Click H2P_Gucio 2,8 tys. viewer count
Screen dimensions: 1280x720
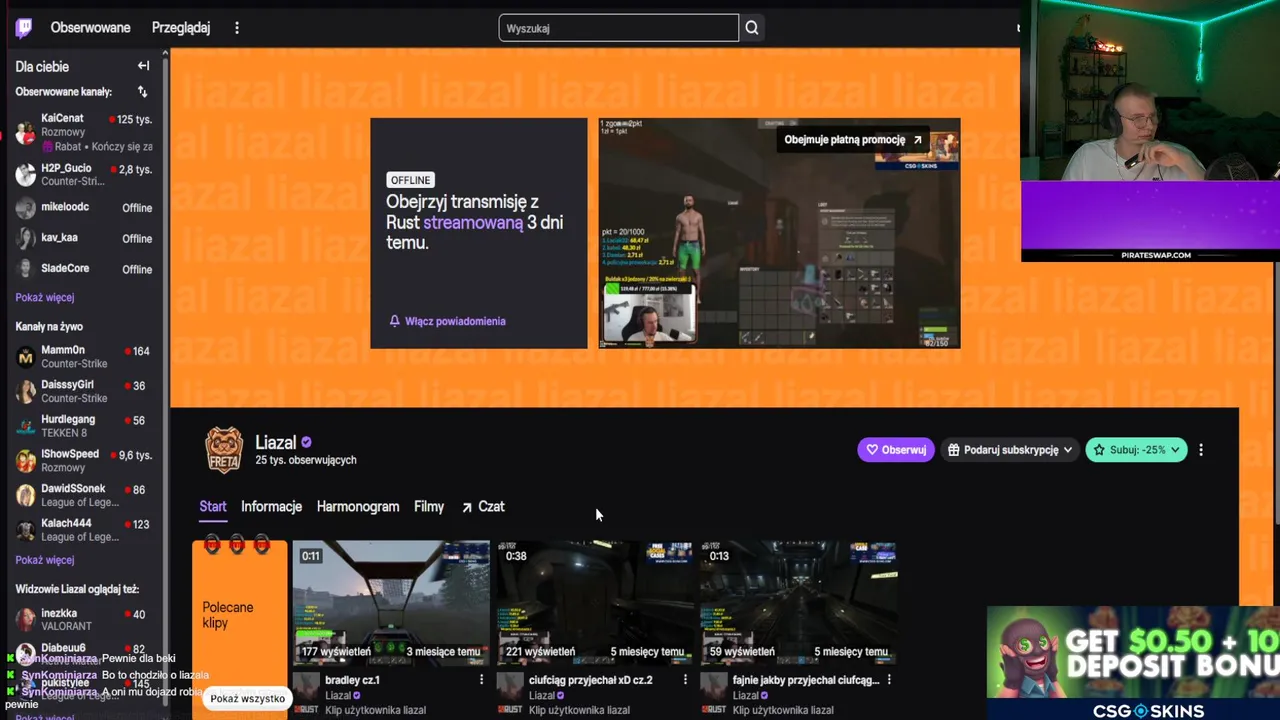131,170
